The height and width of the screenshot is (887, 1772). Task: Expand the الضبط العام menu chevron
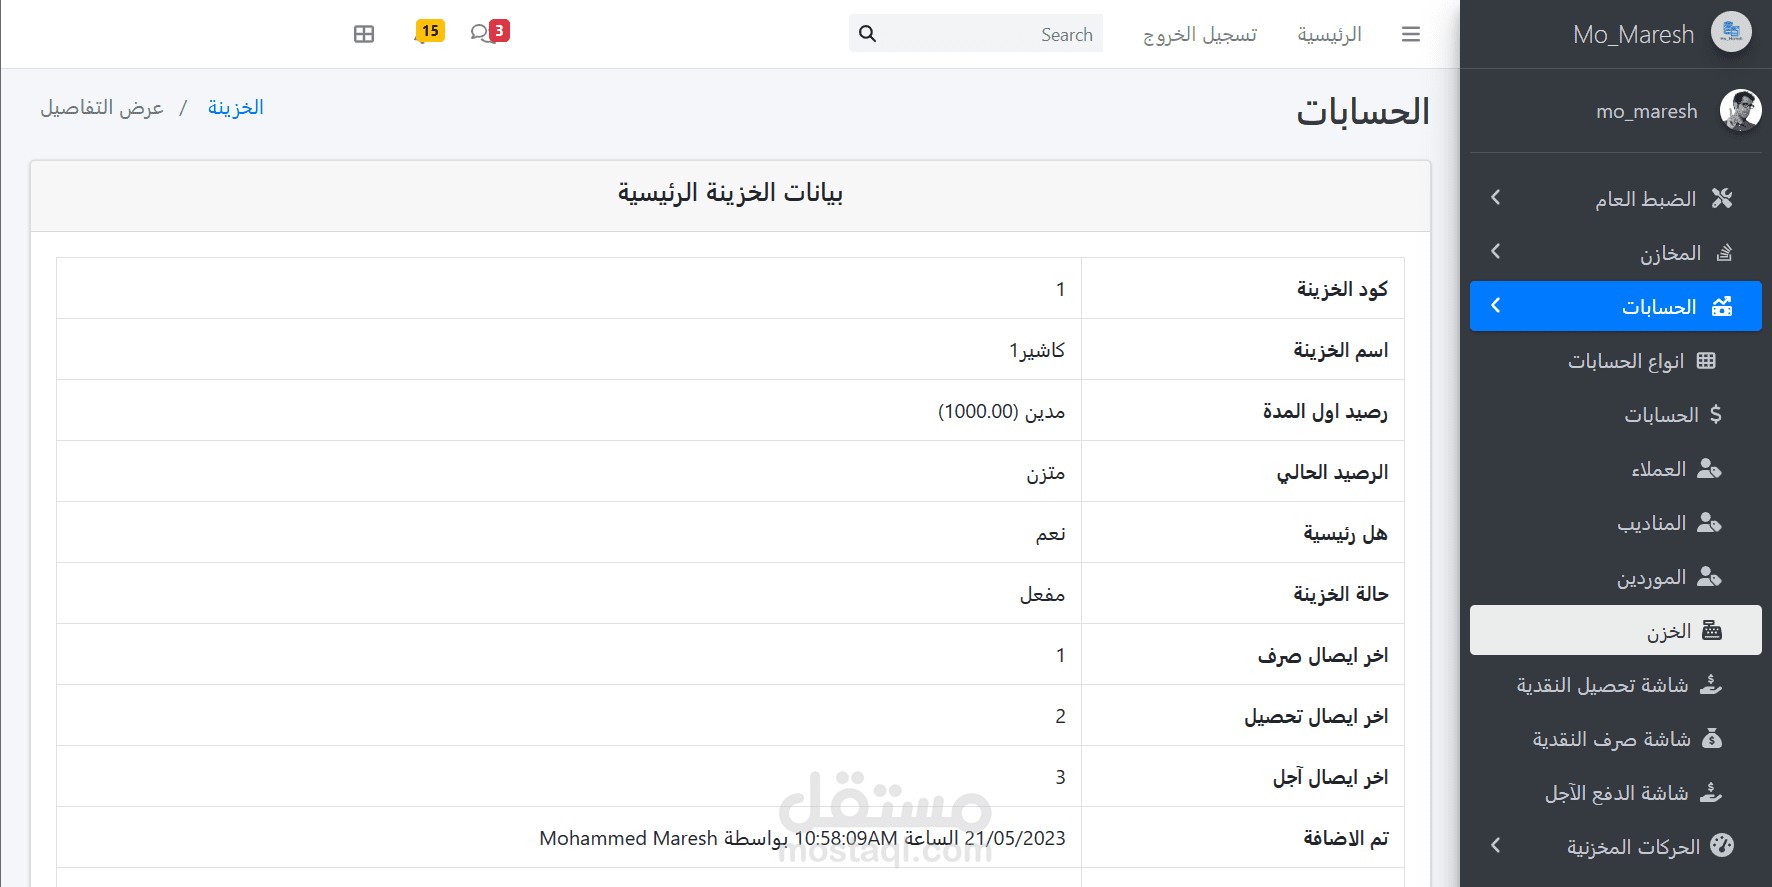pos(1496,198)
